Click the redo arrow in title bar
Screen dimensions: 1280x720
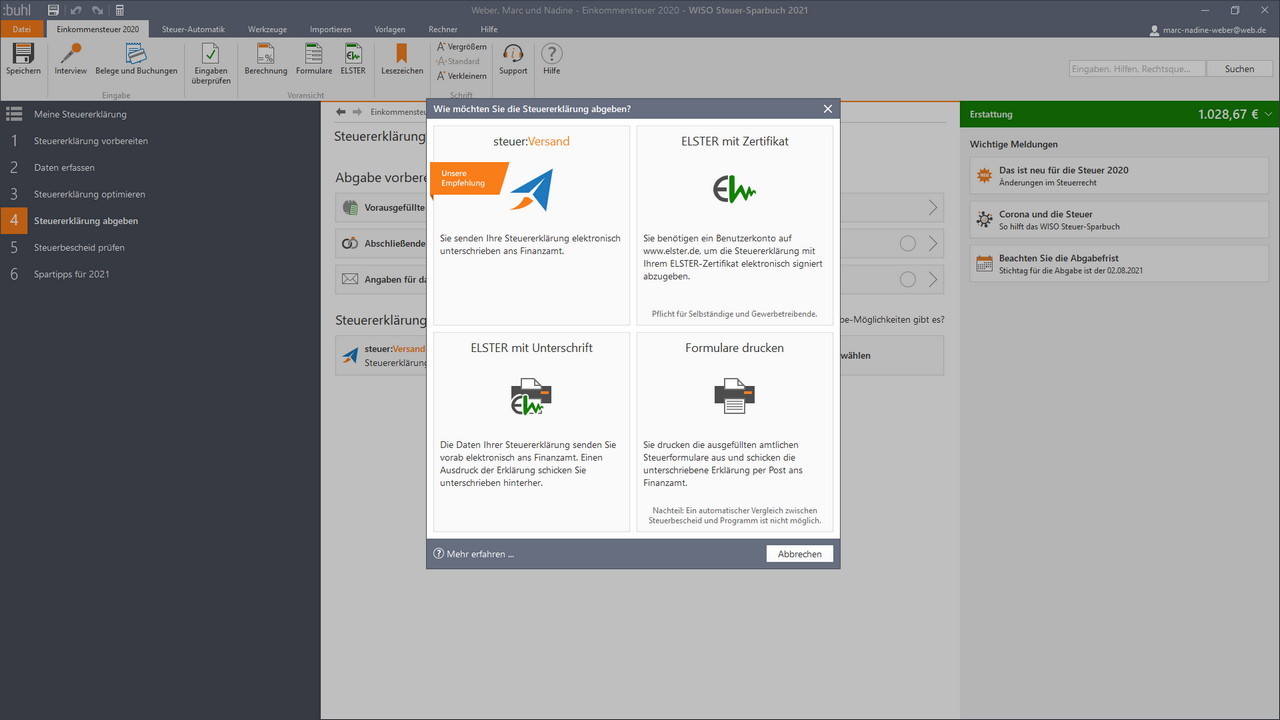point(98,10)
